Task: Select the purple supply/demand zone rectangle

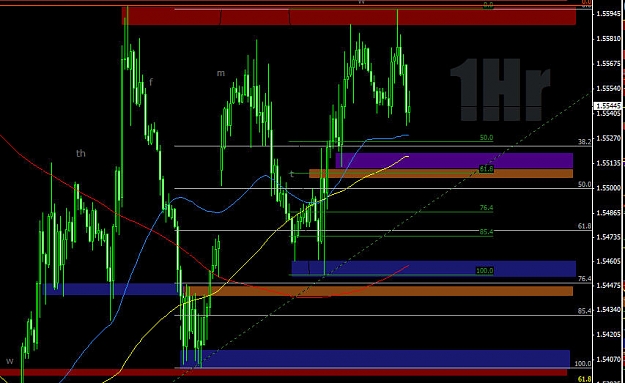Action: [454, 161]
